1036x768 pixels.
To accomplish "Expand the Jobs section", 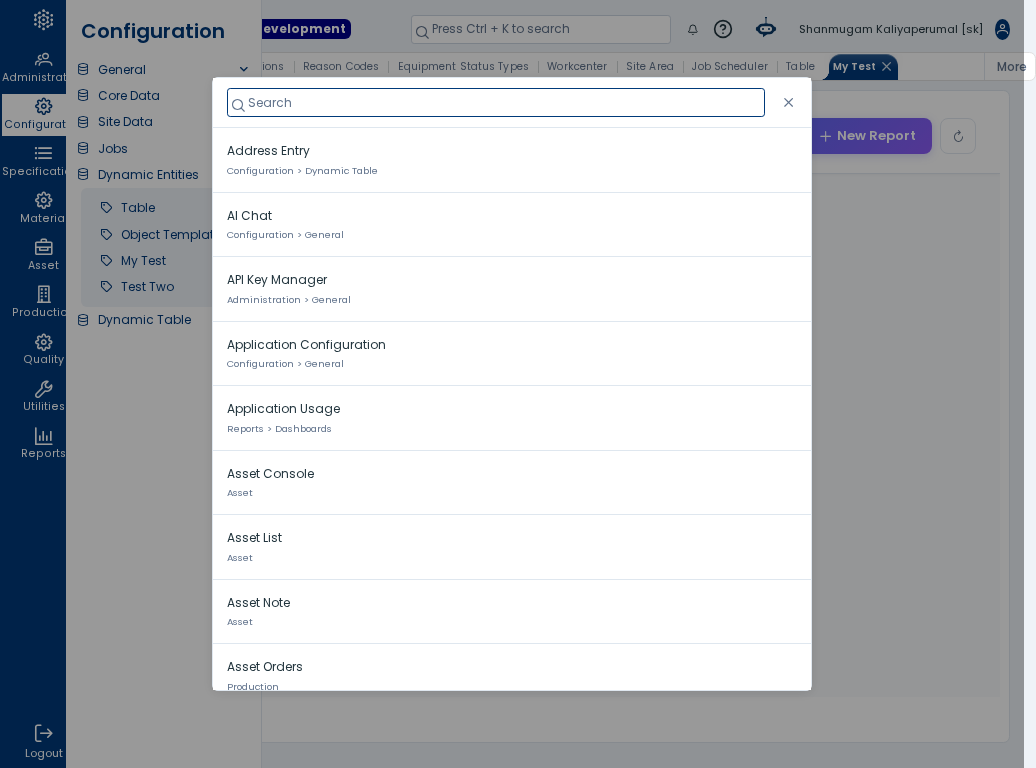I will [112, 148].
